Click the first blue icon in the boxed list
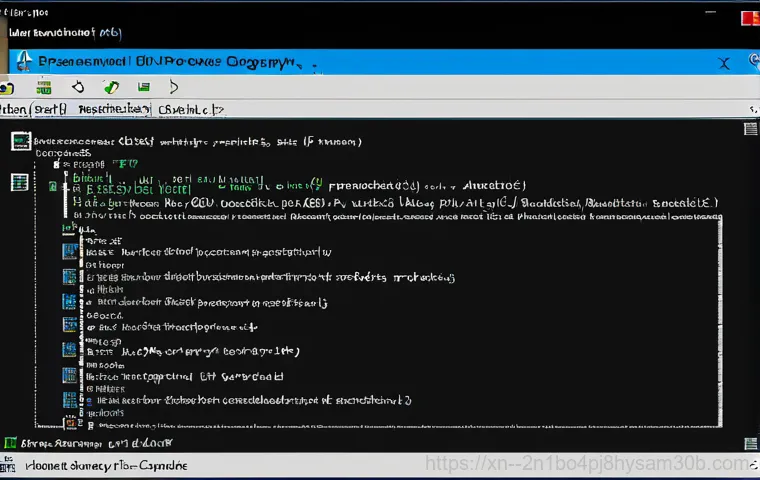760x480 pixels. [x=70, y=252]
